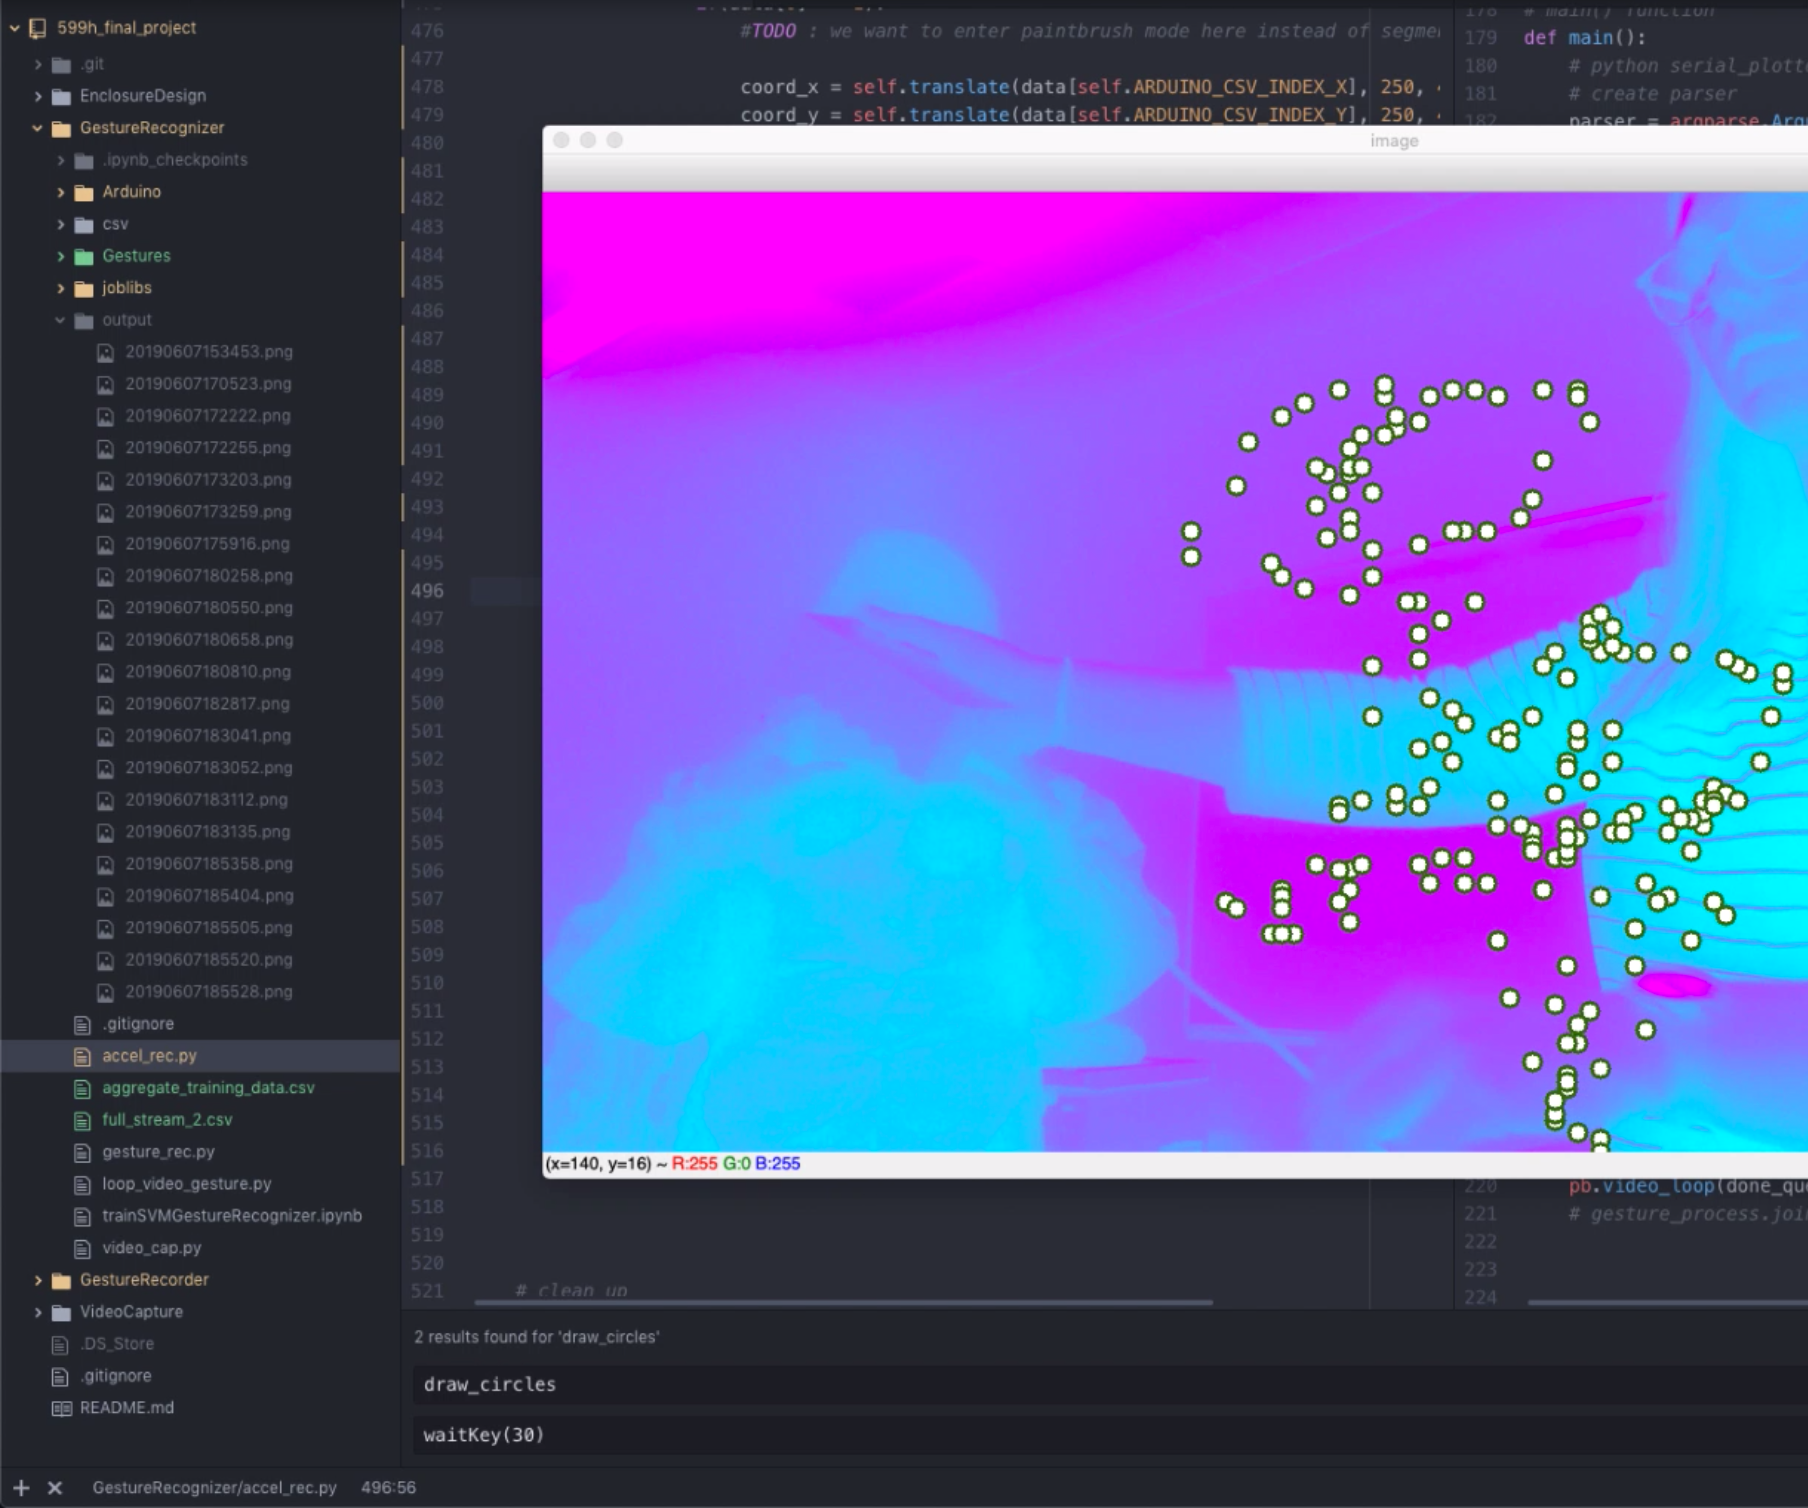Click file icon next to full_stream_2.csv
This screenshot has height=1508, width=1808.
[x=82, y=1120]
